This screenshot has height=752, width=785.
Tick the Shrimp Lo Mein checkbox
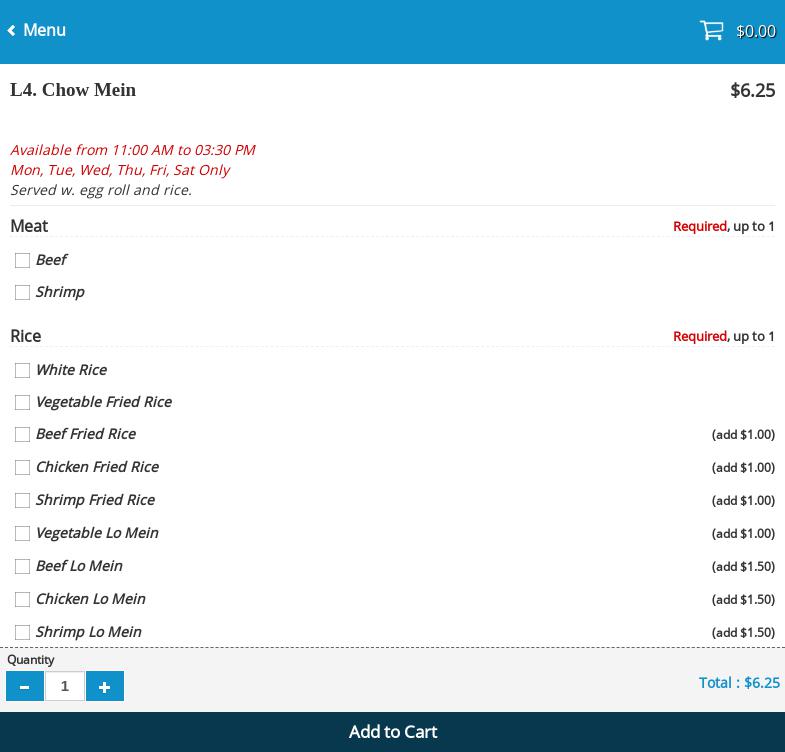tap(22, 632)
